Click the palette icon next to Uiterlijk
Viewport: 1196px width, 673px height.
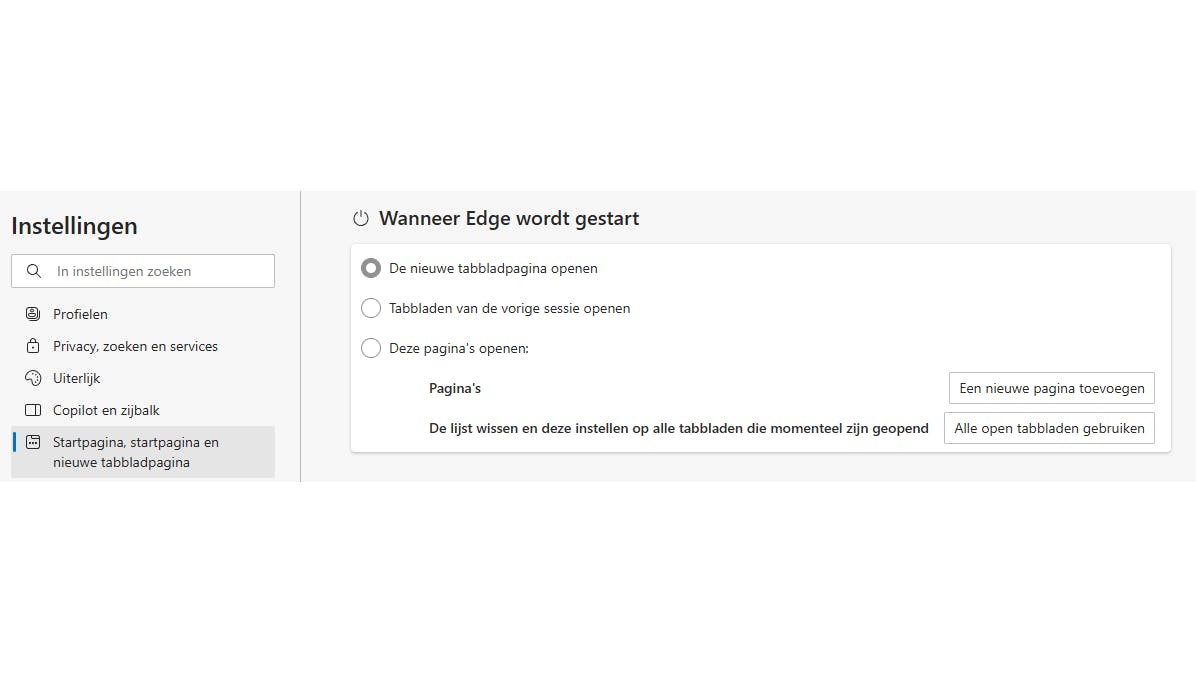pos(34,378)
